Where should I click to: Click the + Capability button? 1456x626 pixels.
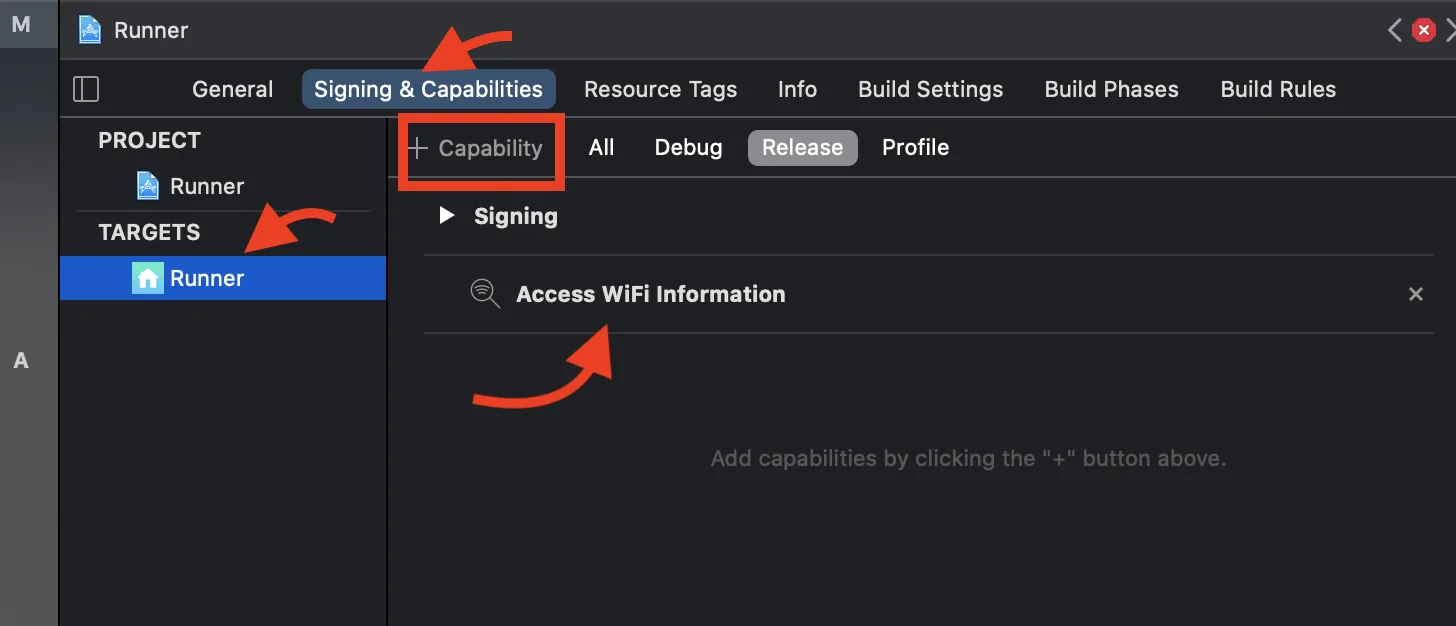click(x=477, y=148)
